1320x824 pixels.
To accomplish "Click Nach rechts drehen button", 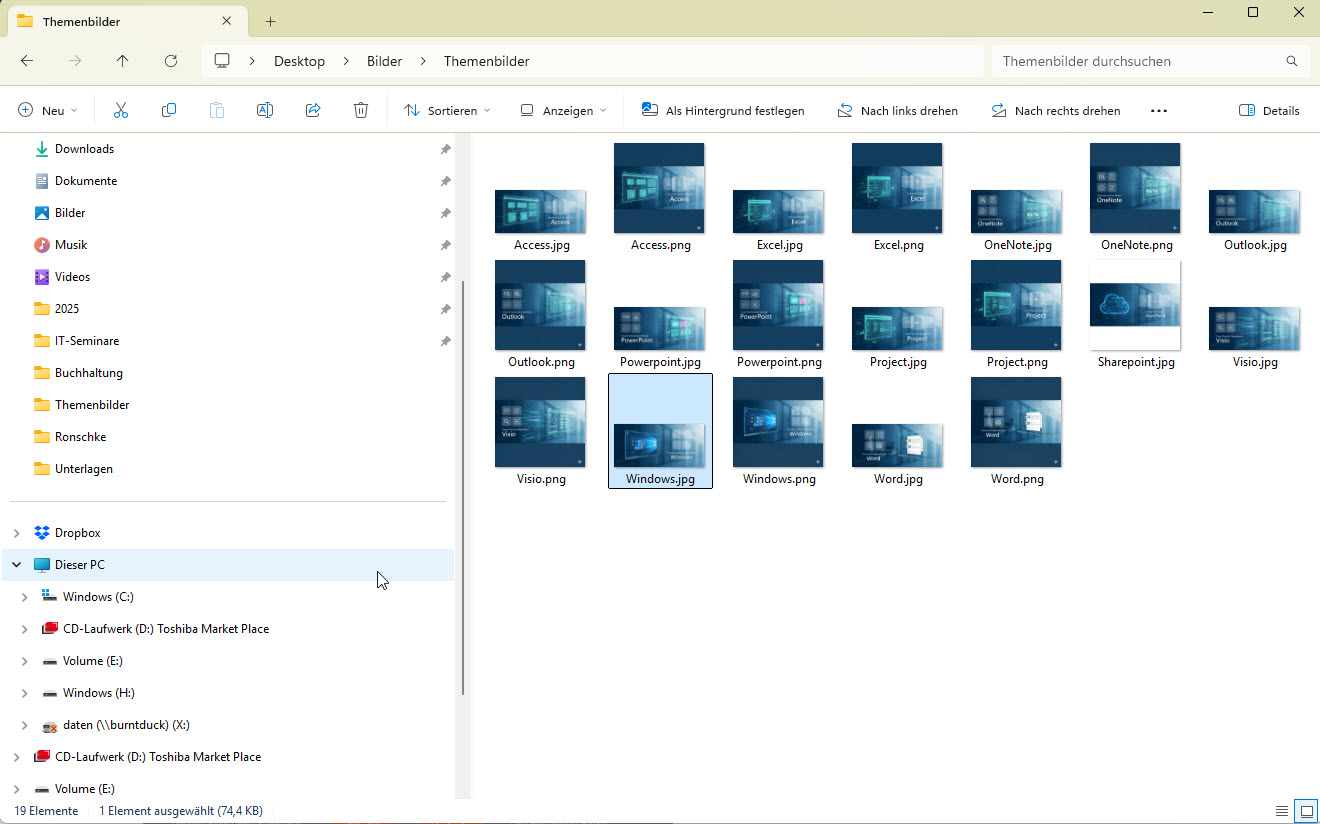I will [1055, 111].
